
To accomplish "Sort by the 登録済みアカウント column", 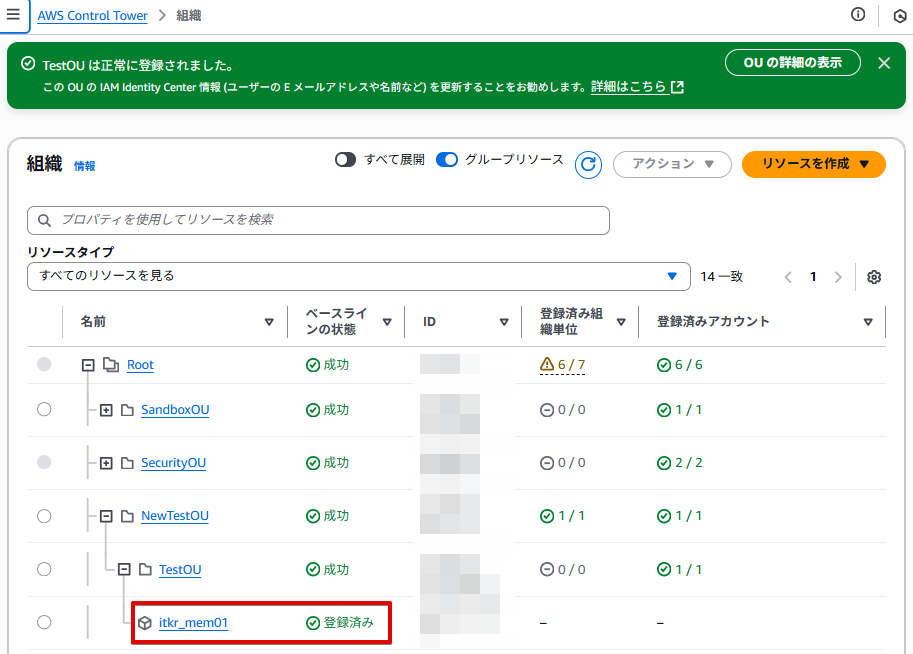I will [x=868, y=322].
